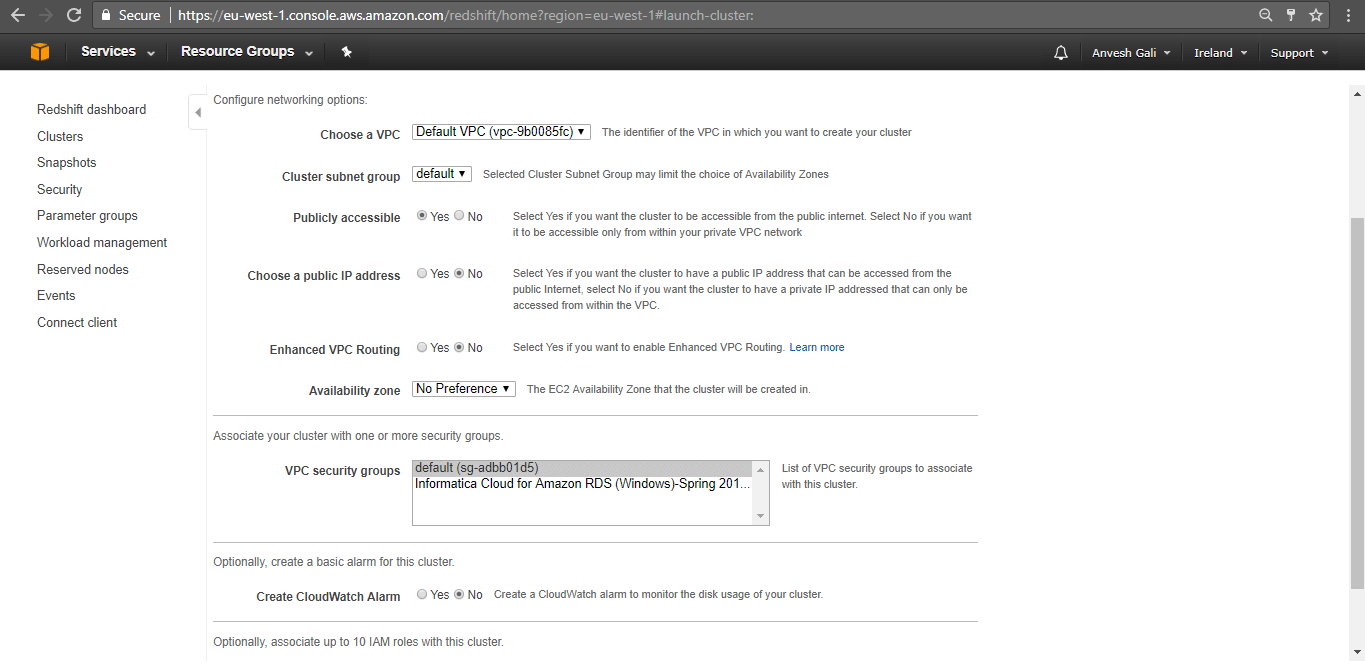Select No for Create CloudWatch Alarm
Viewport: 1365px width, 666px height.
[x=459, y=594]
